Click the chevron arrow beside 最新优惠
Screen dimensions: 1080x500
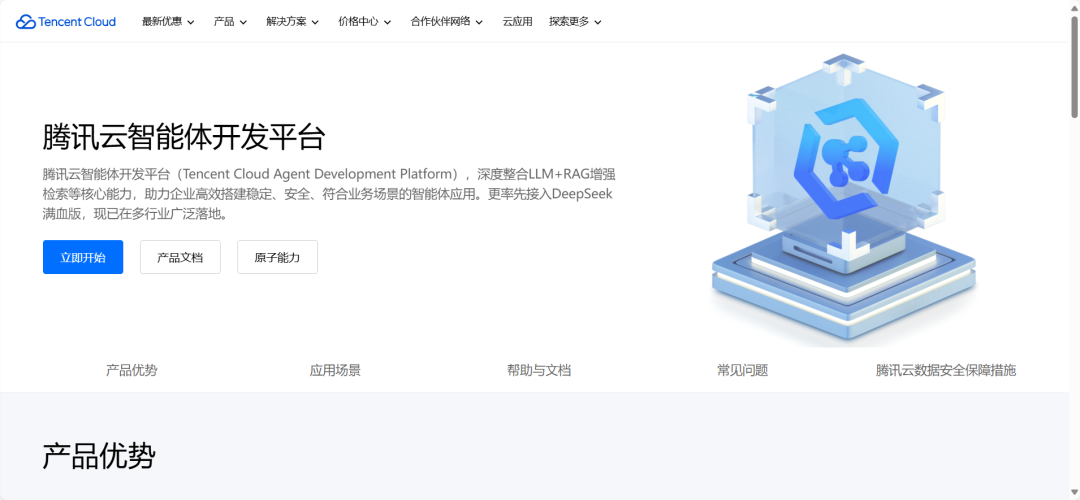[x=191, y=22]
